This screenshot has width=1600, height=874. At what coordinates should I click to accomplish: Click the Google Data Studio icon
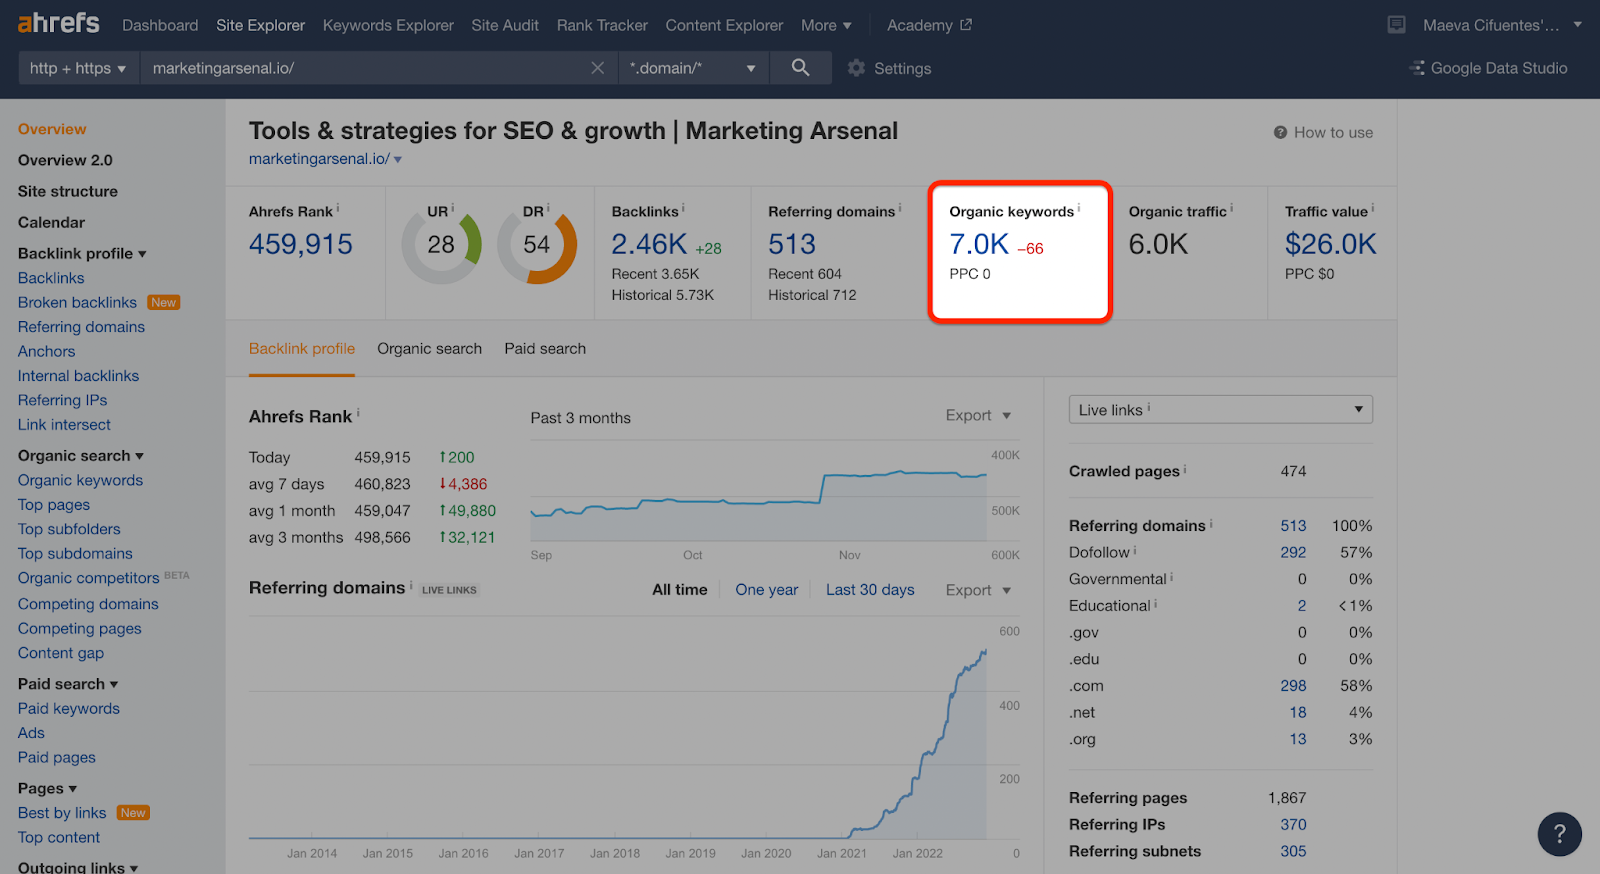[1417, 68]
